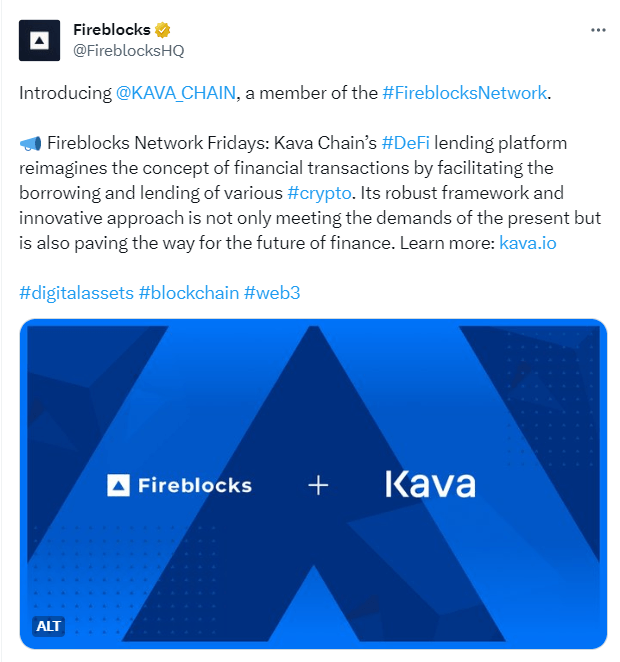The height and width of the screenshot is (662, 620).
Task: Select the #web3 hashtag
Action: click(272, 293)
